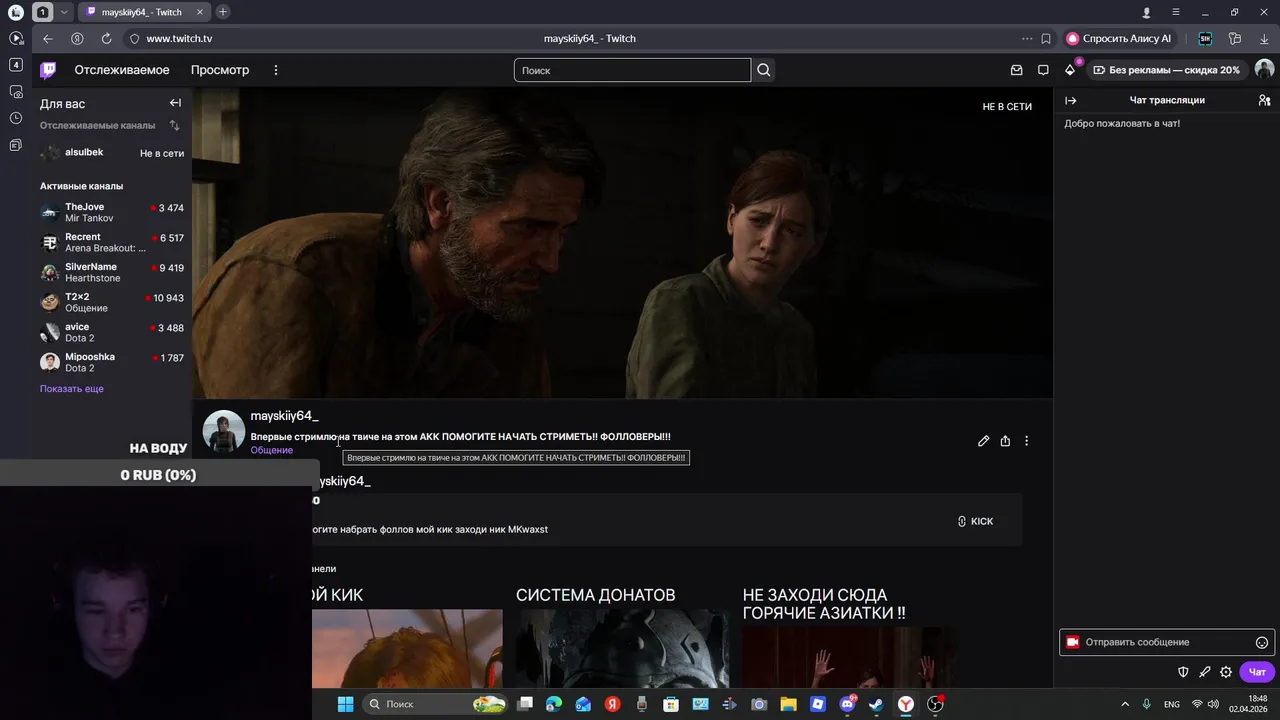Open mayskiiy64_ channel name link
The height and width of the screenshot is (720, 1280).
(x=284, y=415)
